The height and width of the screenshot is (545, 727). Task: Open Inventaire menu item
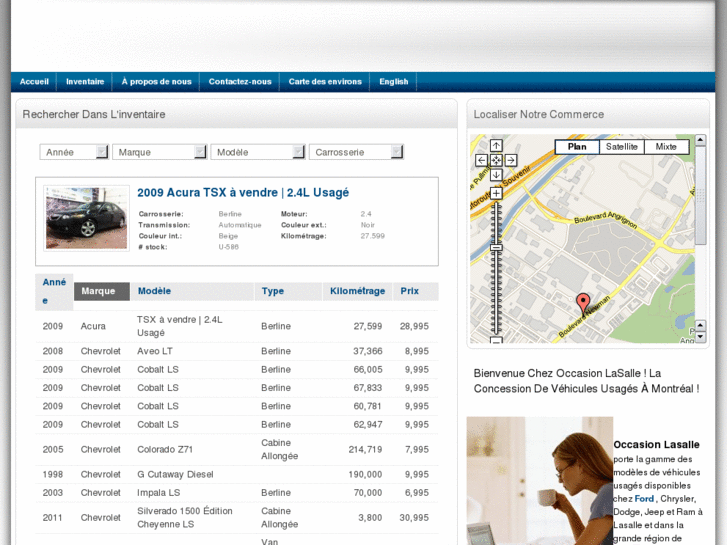[85, 82]
